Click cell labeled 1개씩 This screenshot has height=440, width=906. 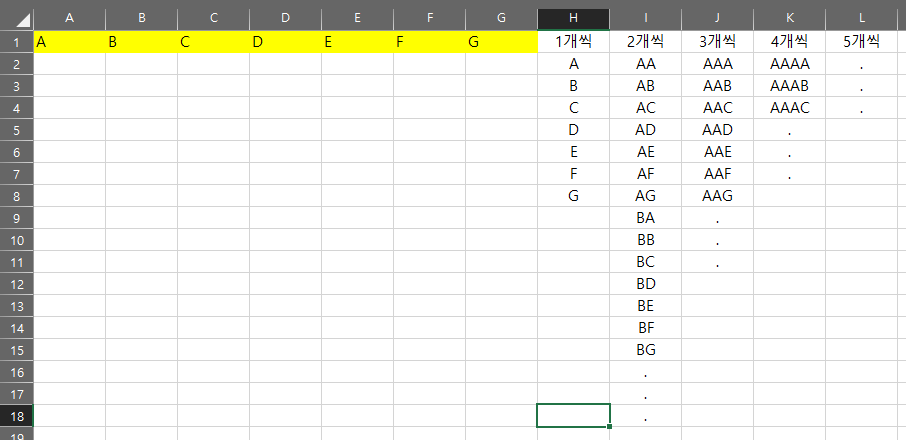point(573,42)
